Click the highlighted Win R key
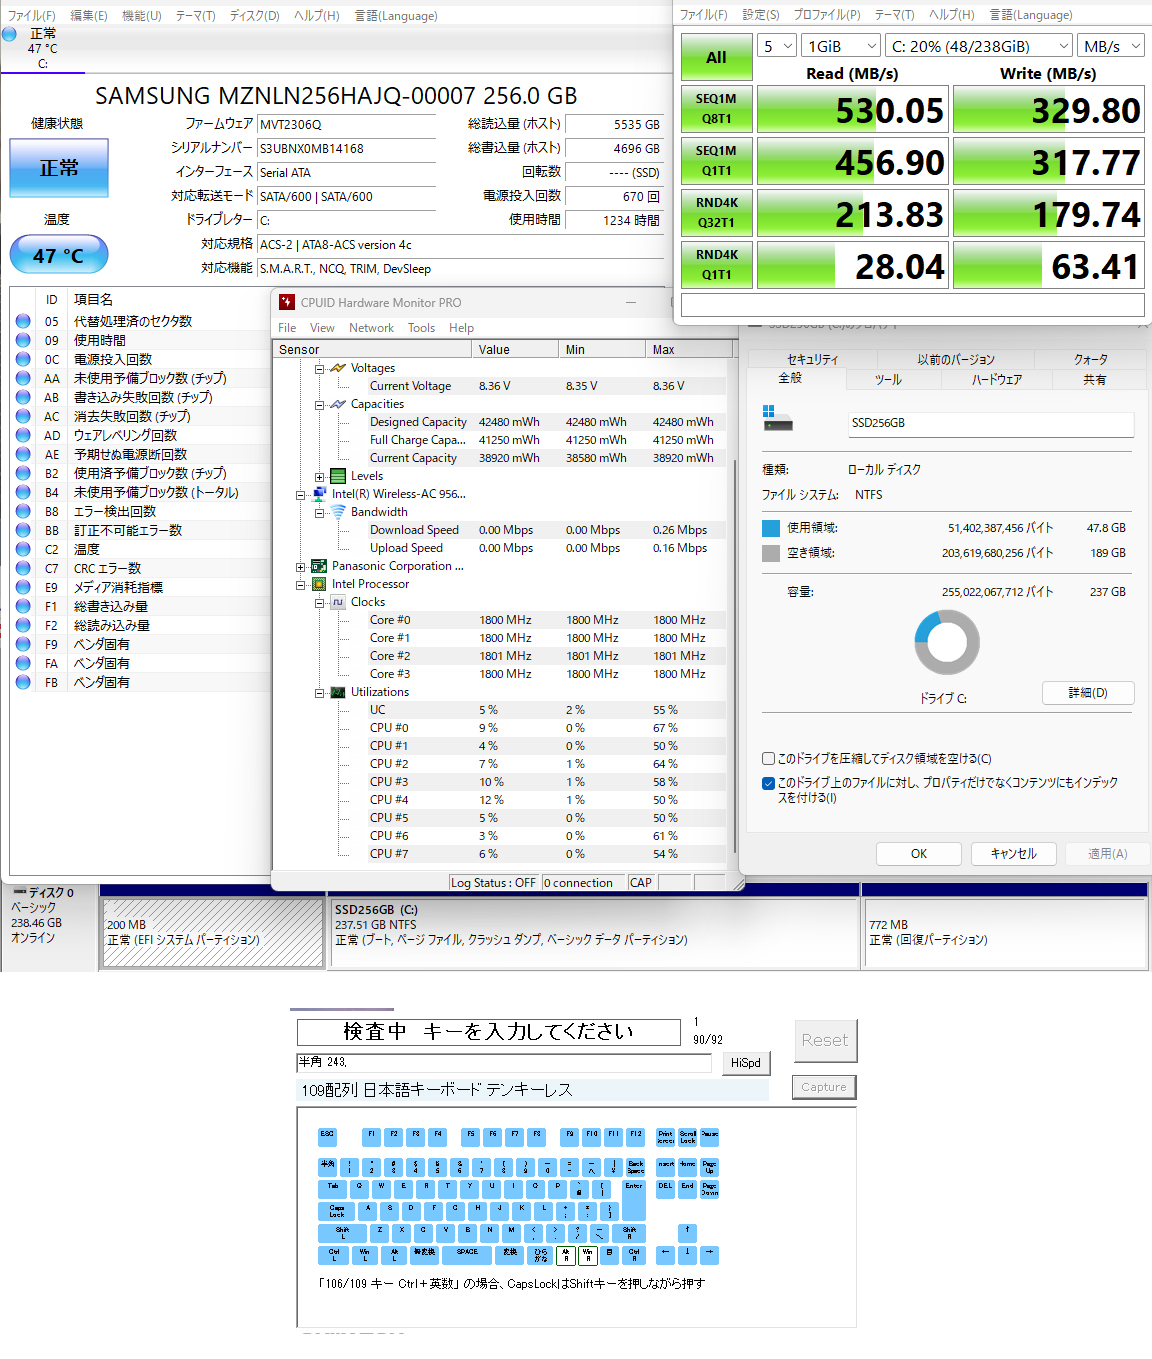 click(587, 1255)
